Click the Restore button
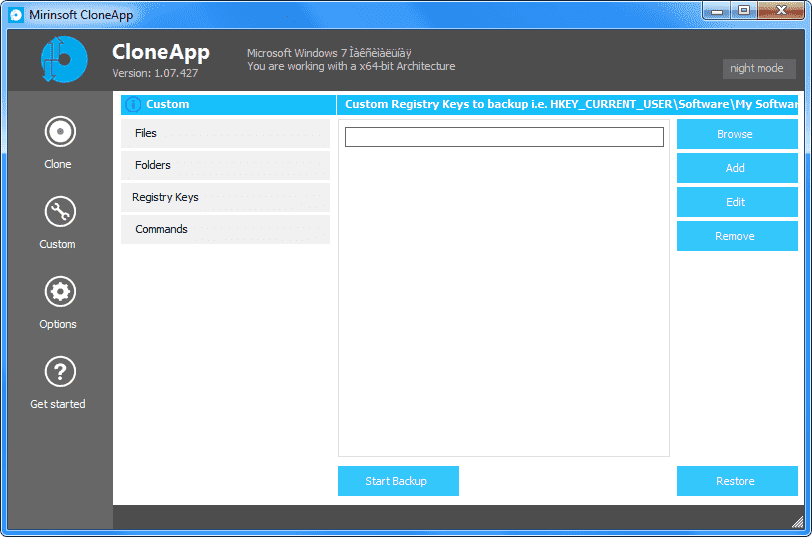Screen dimensions: 812x537 (736, 481)
